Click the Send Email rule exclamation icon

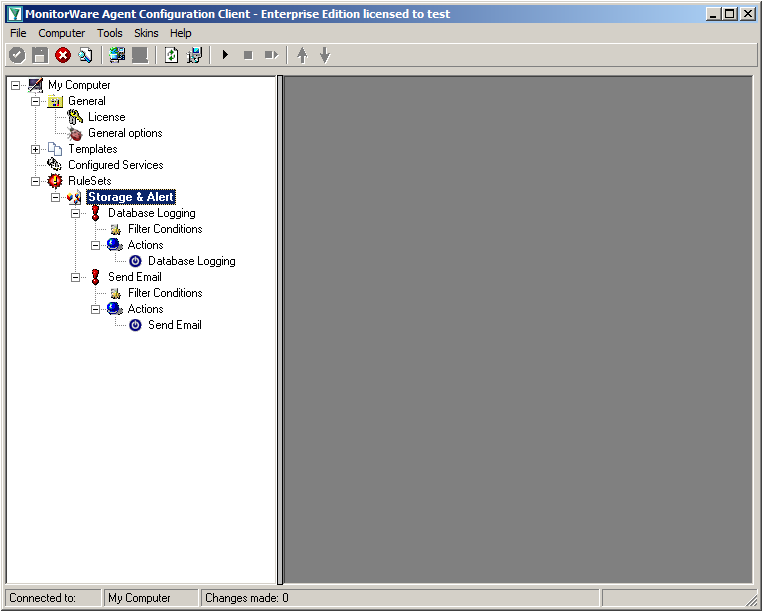[95, 277]
